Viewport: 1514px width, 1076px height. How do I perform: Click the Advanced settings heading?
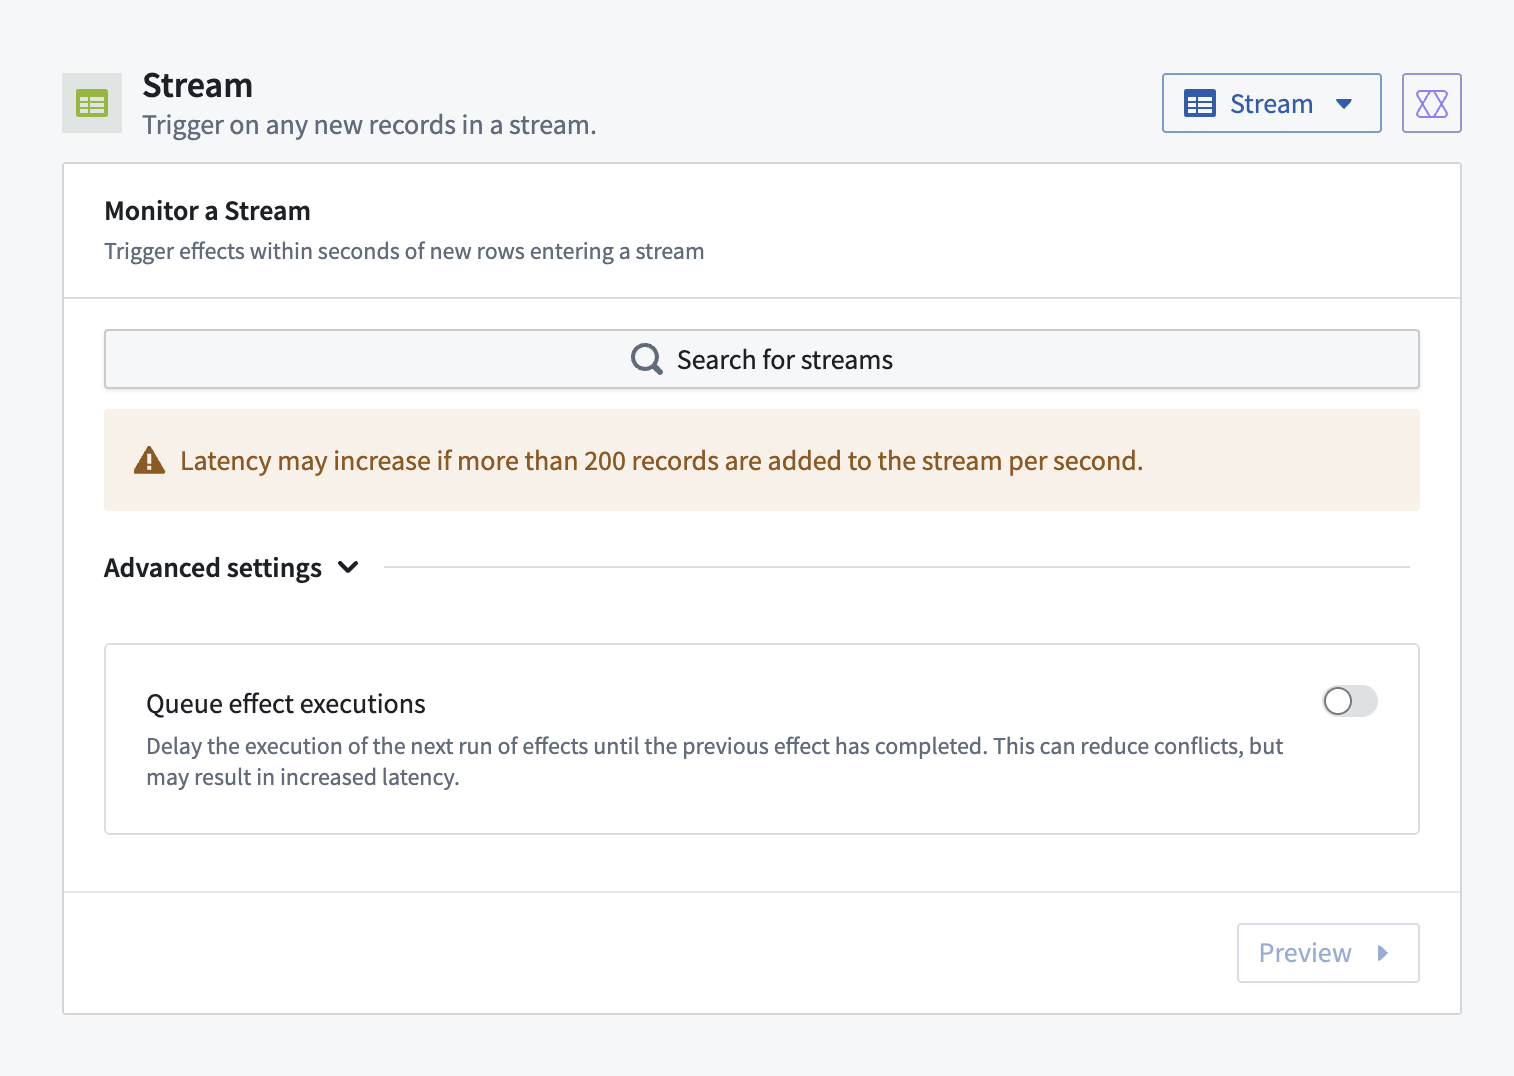(213, 568)
